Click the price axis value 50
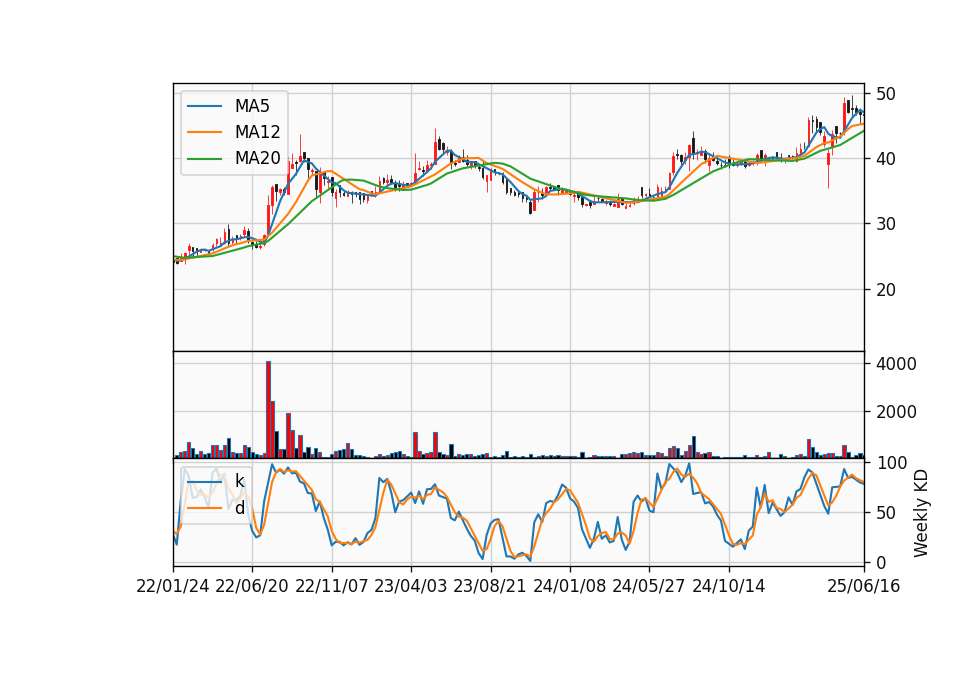 coord(886,94)
